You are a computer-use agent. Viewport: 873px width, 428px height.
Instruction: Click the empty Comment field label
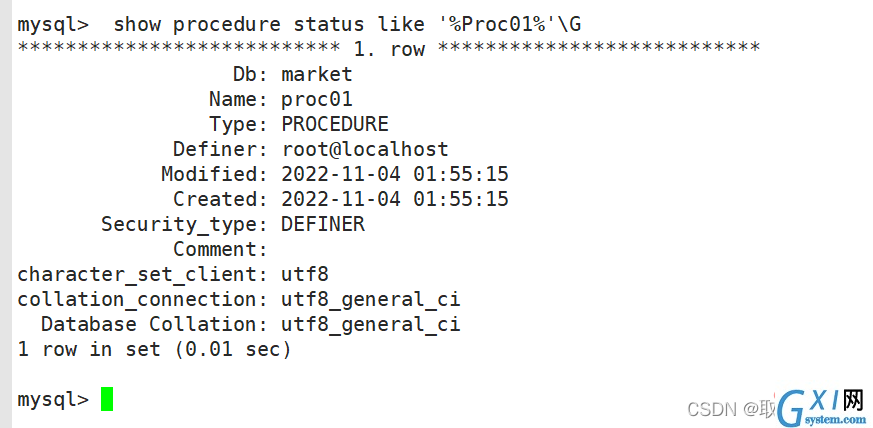click(220, 249)
